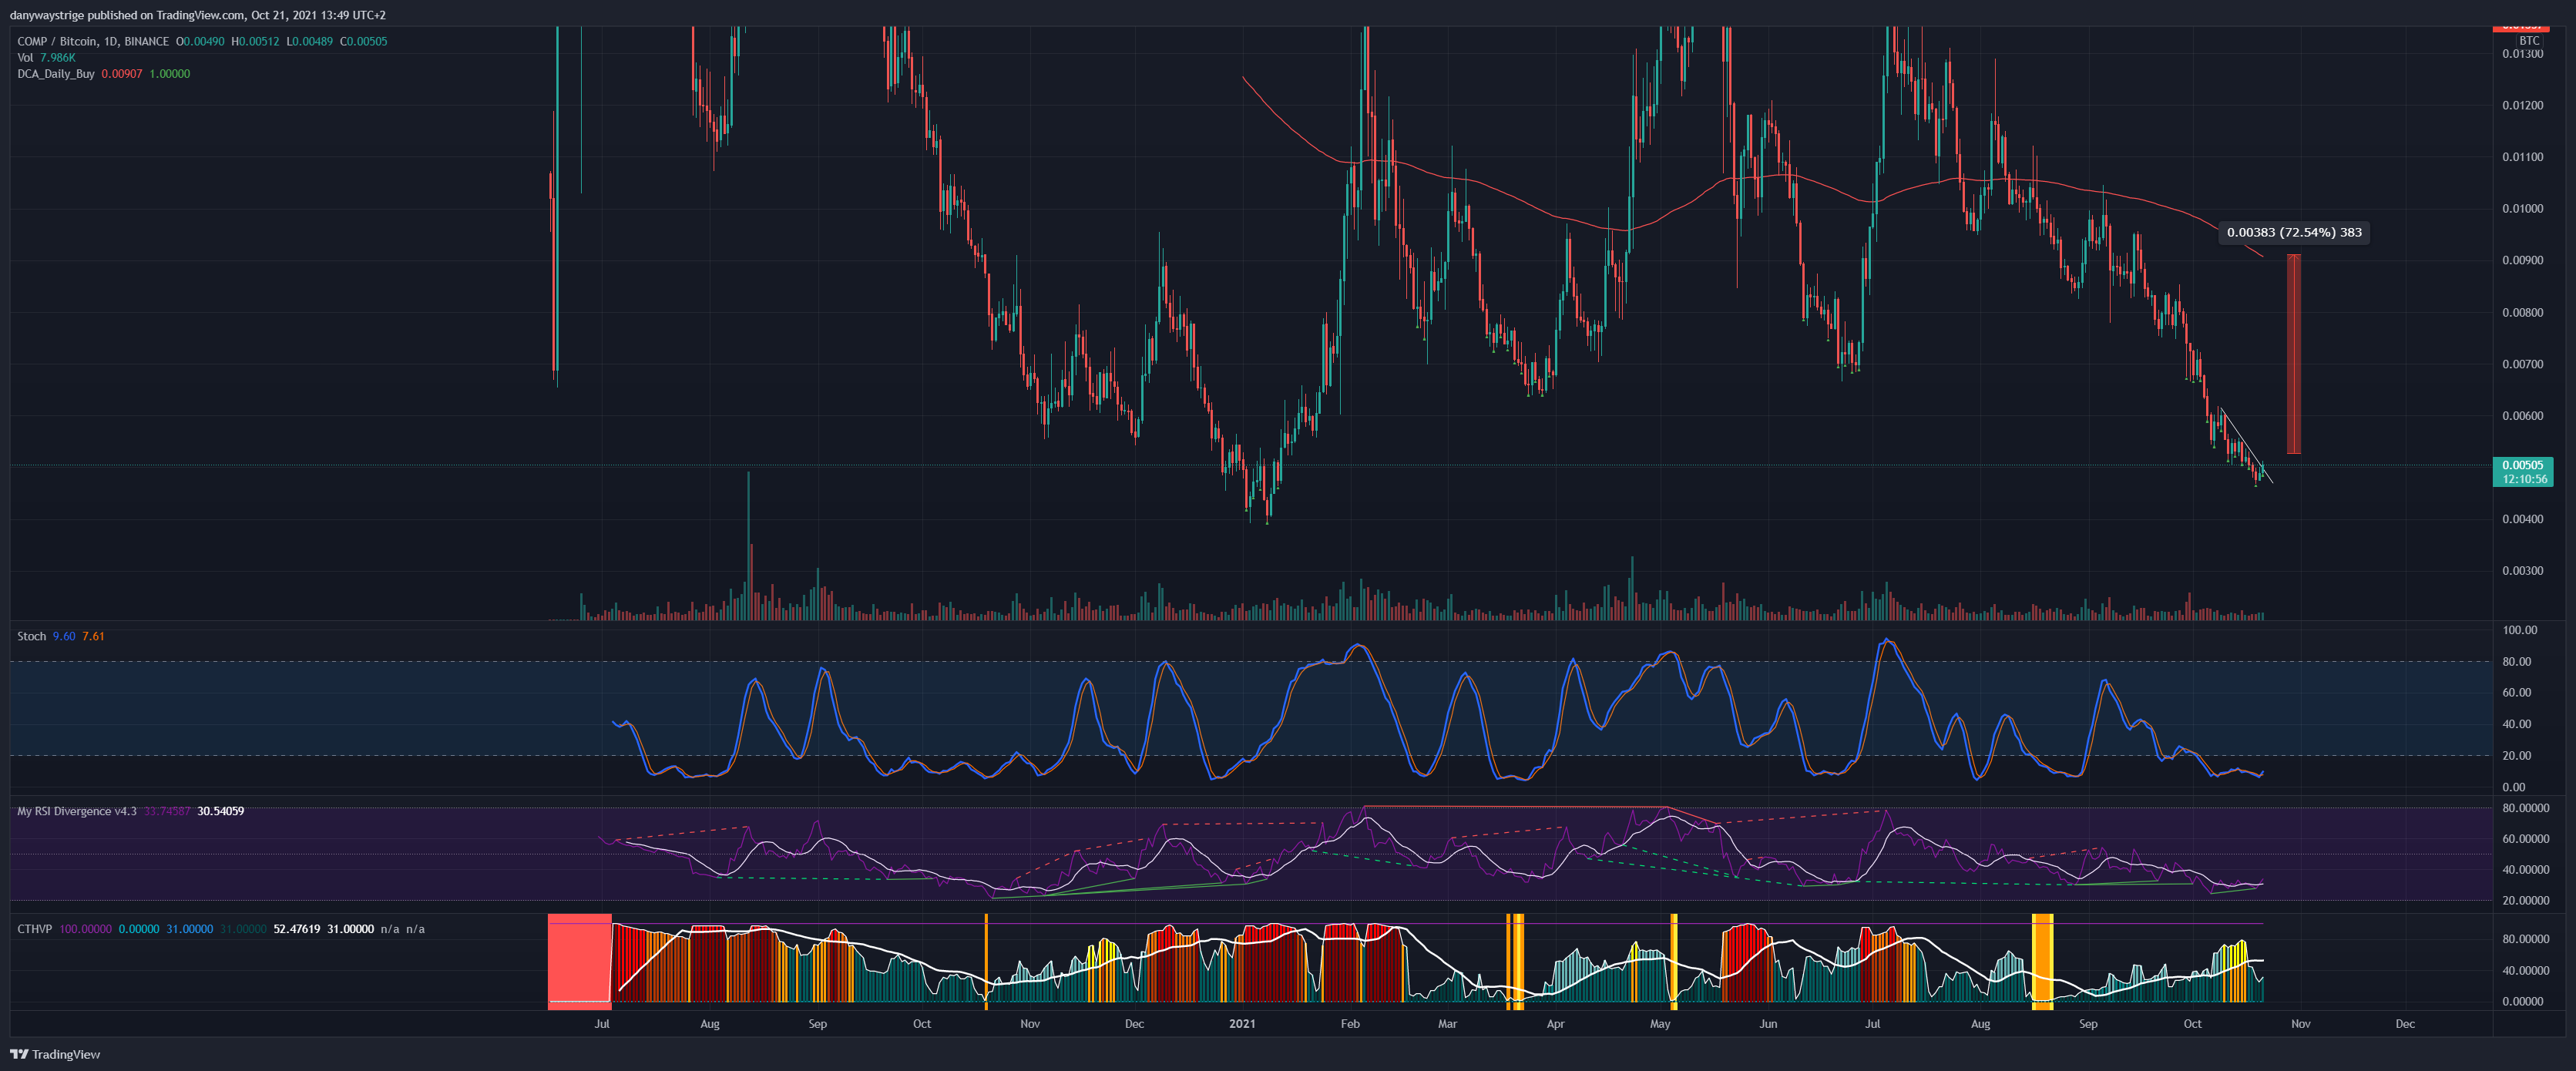Image resolution: width=2576 pixels, height=1071 pixels.
Task: Click the 0.00383 (72.54%) measurement tooltip
Action: pos(2294,232)
